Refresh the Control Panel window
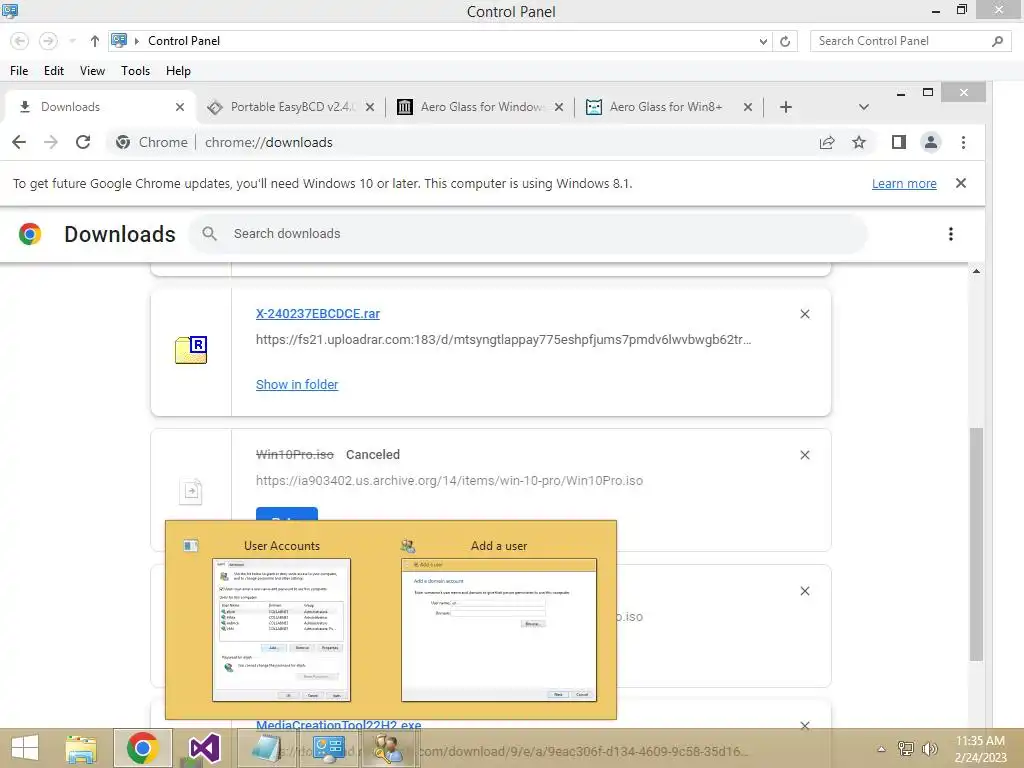 (x=785, y=42)
